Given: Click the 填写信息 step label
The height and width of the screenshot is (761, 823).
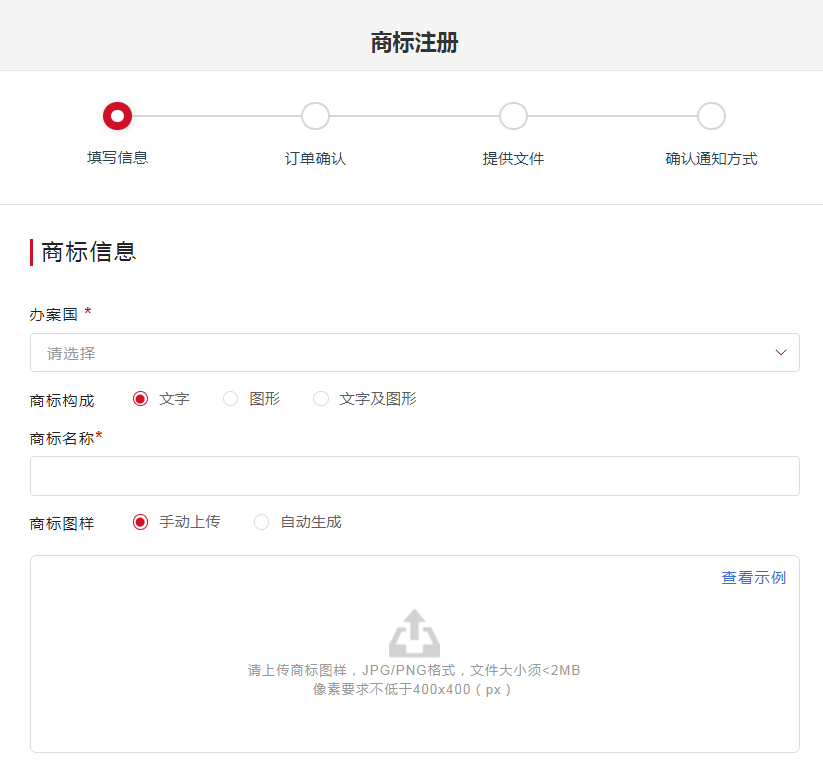Looking at the screenshot, I should click(x=117, y=158).
